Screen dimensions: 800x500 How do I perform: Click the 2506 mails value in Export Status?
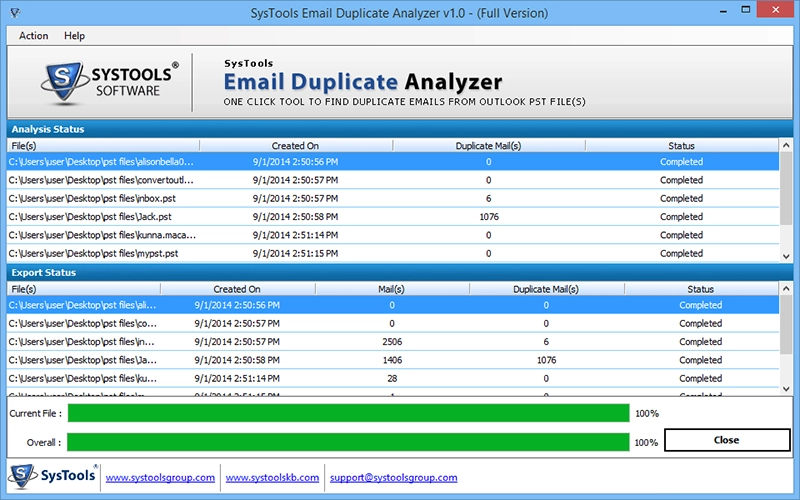pos(392,342)
